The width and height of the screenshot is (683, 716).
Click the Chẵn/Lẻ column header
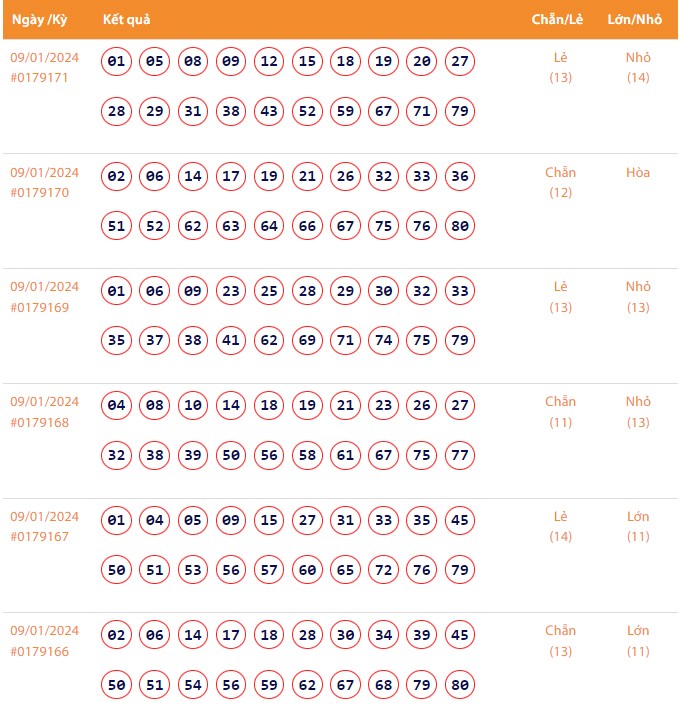560,20
